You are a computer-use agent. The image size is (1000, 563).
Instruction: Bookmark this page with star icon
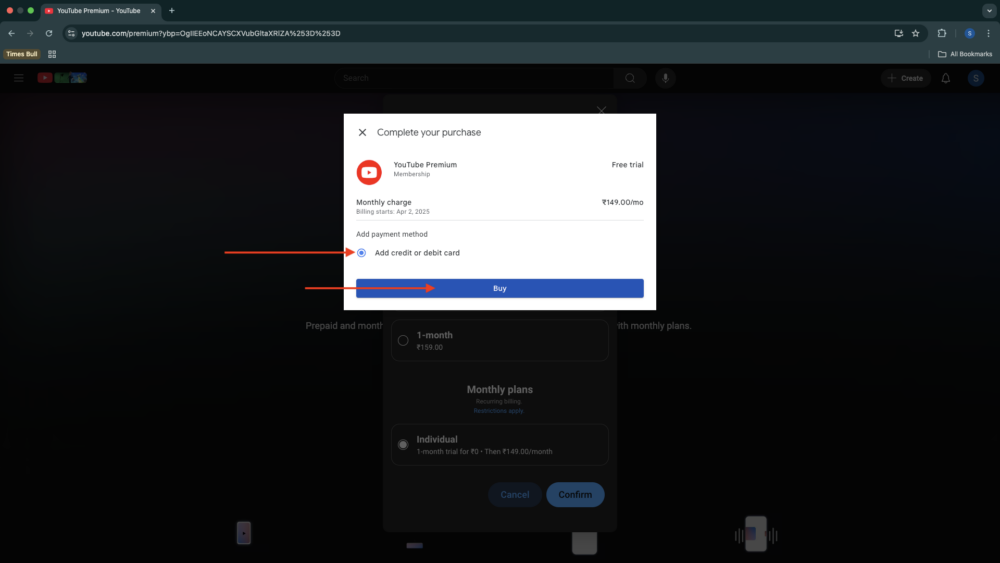pyautogui.click(x=916, y=33)
